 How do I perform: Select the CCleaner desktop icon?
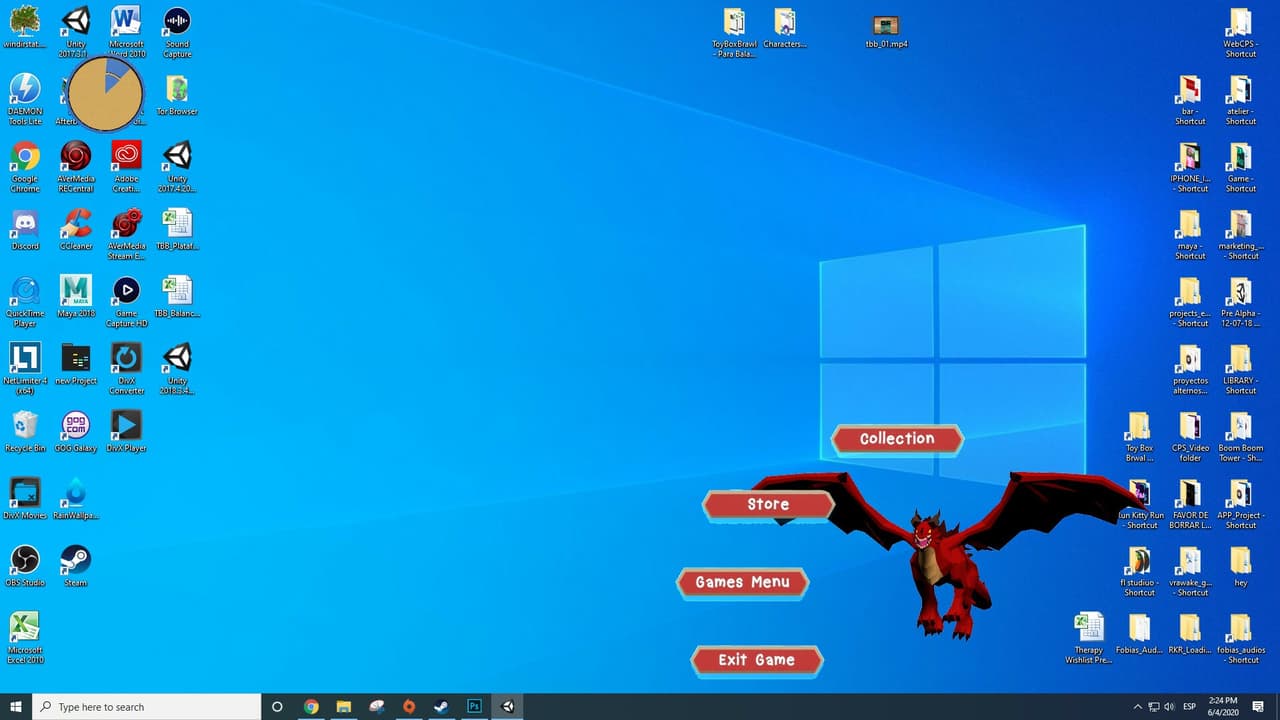pos(75,230)
